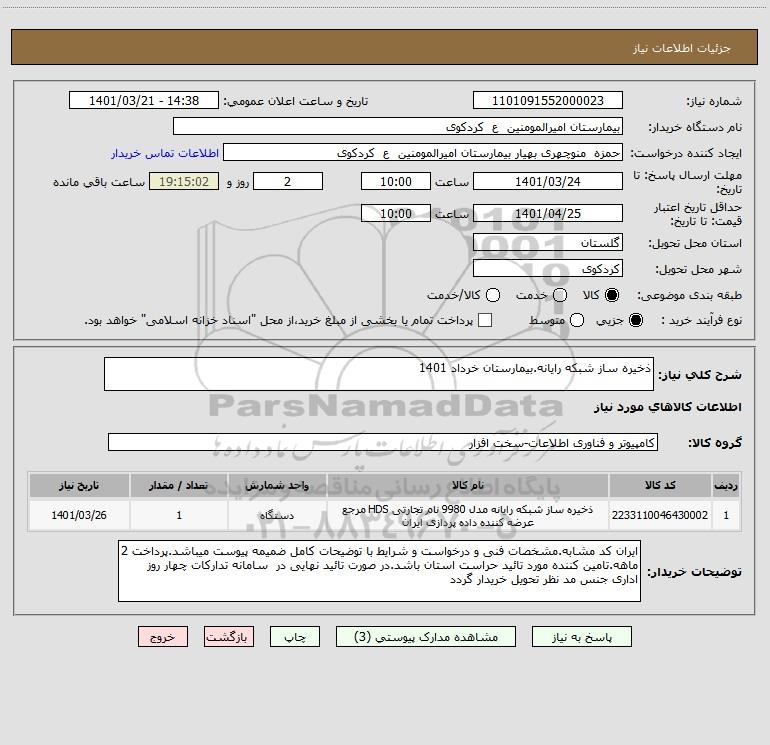Click the quantity cell showing 1
Image resolution: width=770 pixels, height=745 pixels.
tap(179, 515)
